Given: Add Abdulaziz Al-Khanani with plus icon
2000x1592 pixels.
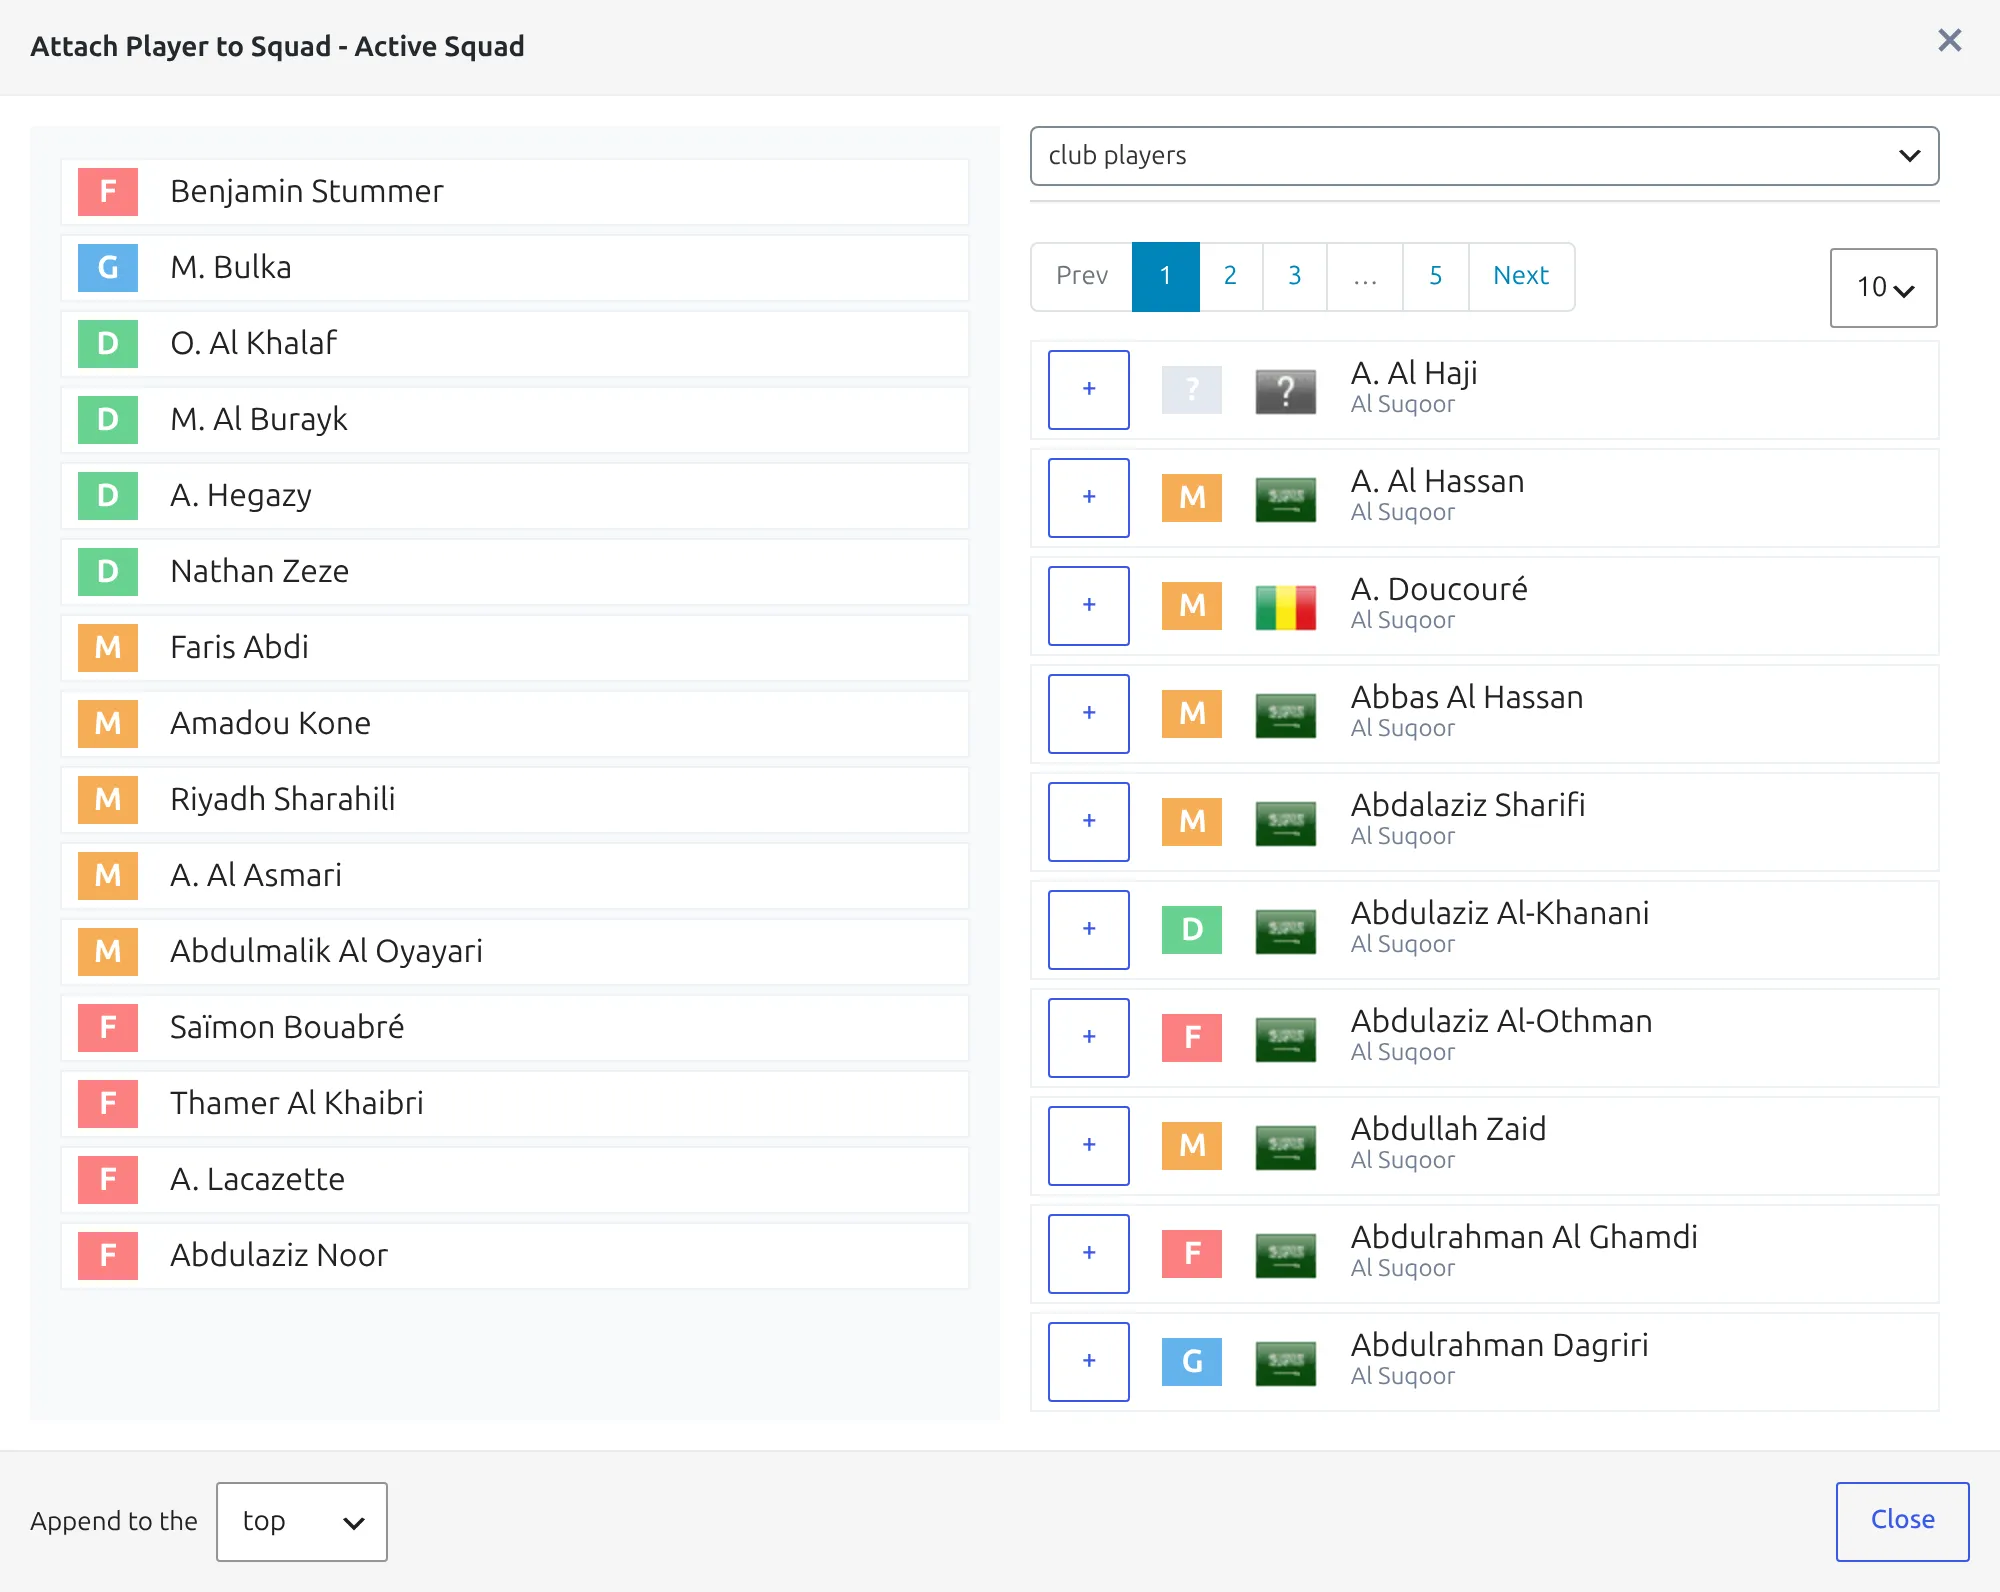Looking at the screenshot, I should pyautogui.click(x=1089, y=930).
